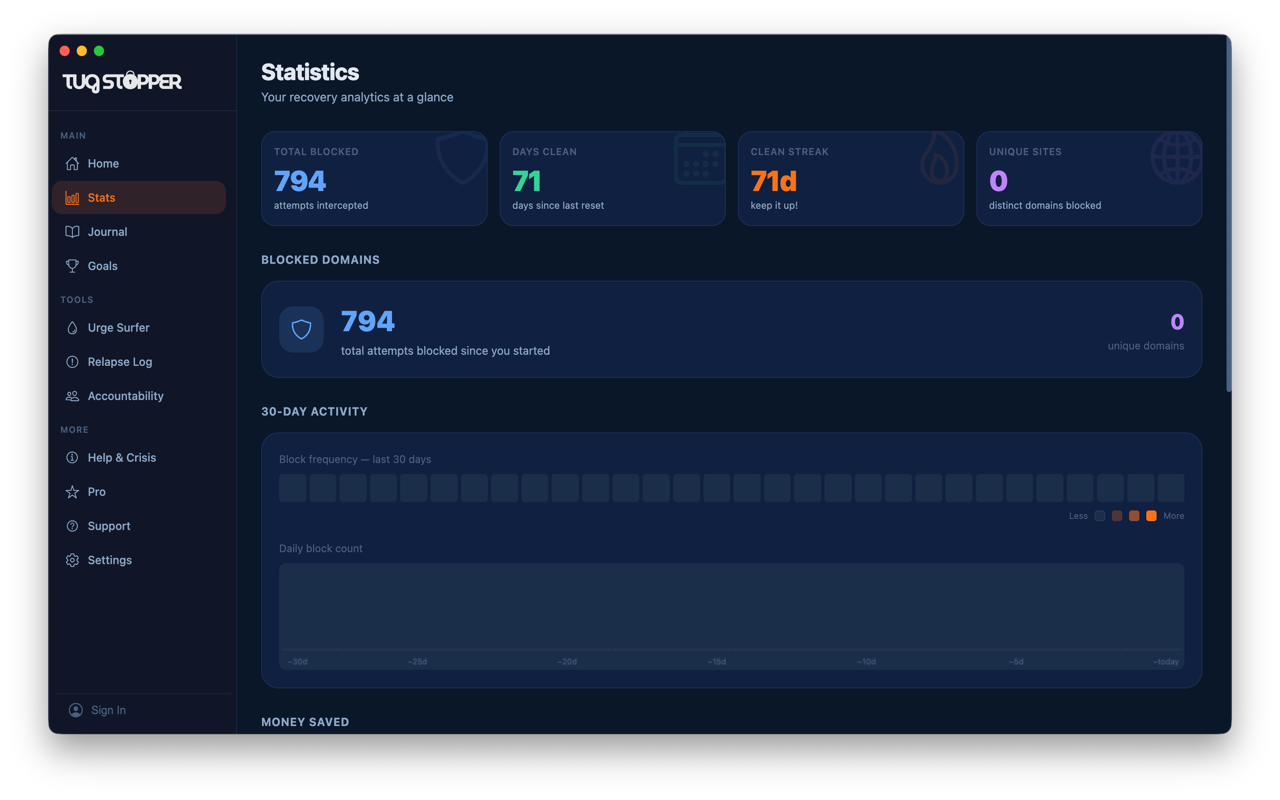Viewport: 1280px width, 800px height.
Task: Open Settings with the gear icon
Action: click(x=72, y=560)
